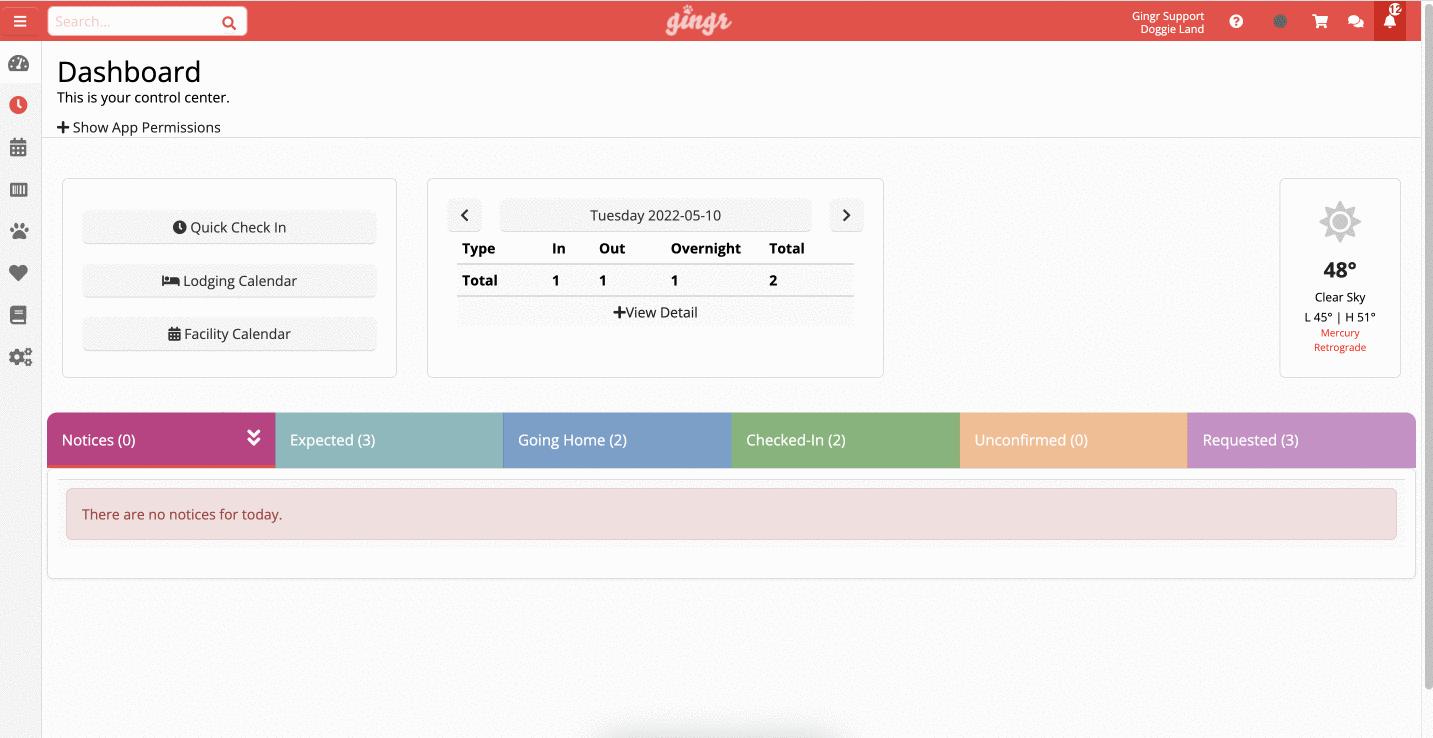Click the Clear Sky weather text

tap(1340, 297)
